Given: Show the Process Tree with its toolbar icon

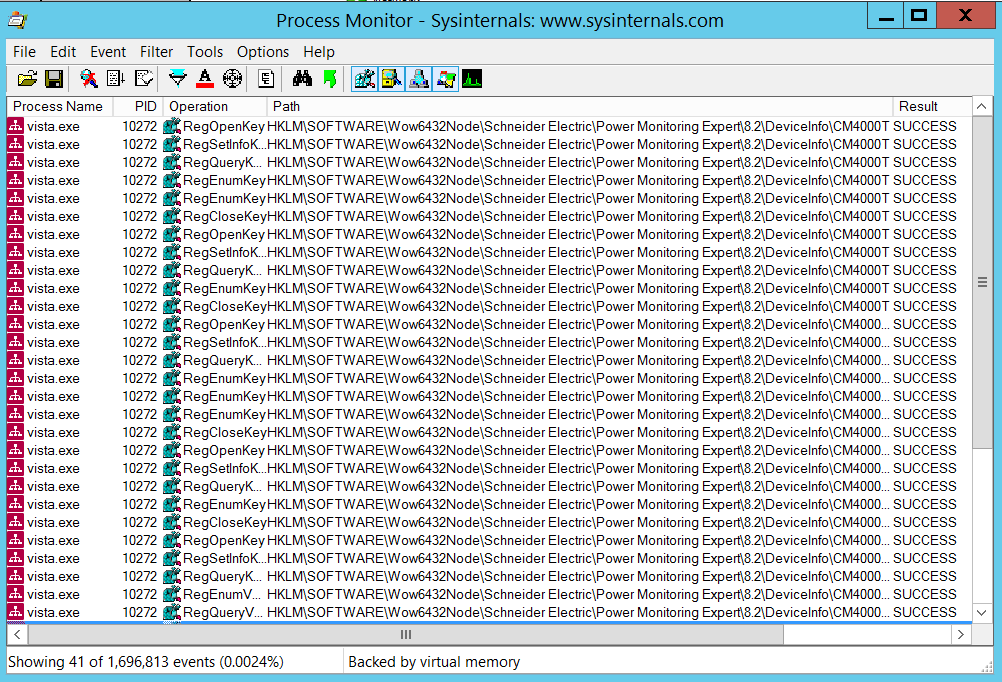Looking at the screenshot, I should pos(266,79).
